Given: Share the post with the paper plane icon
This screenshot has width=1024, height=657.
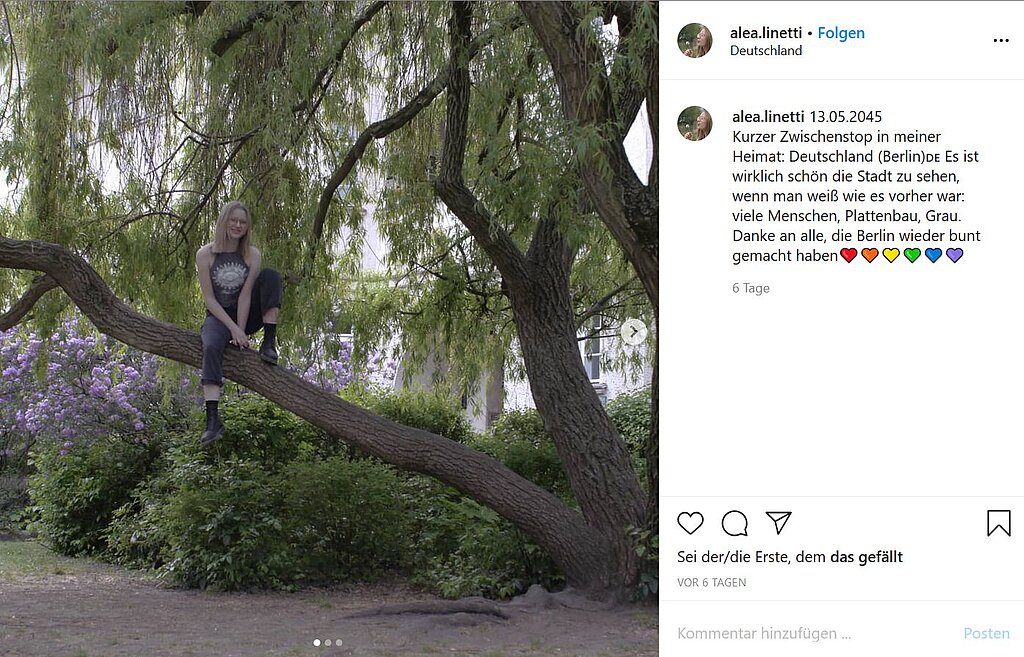Looking at the screenshot, I should pyautogui.click(x=778, y=522).
